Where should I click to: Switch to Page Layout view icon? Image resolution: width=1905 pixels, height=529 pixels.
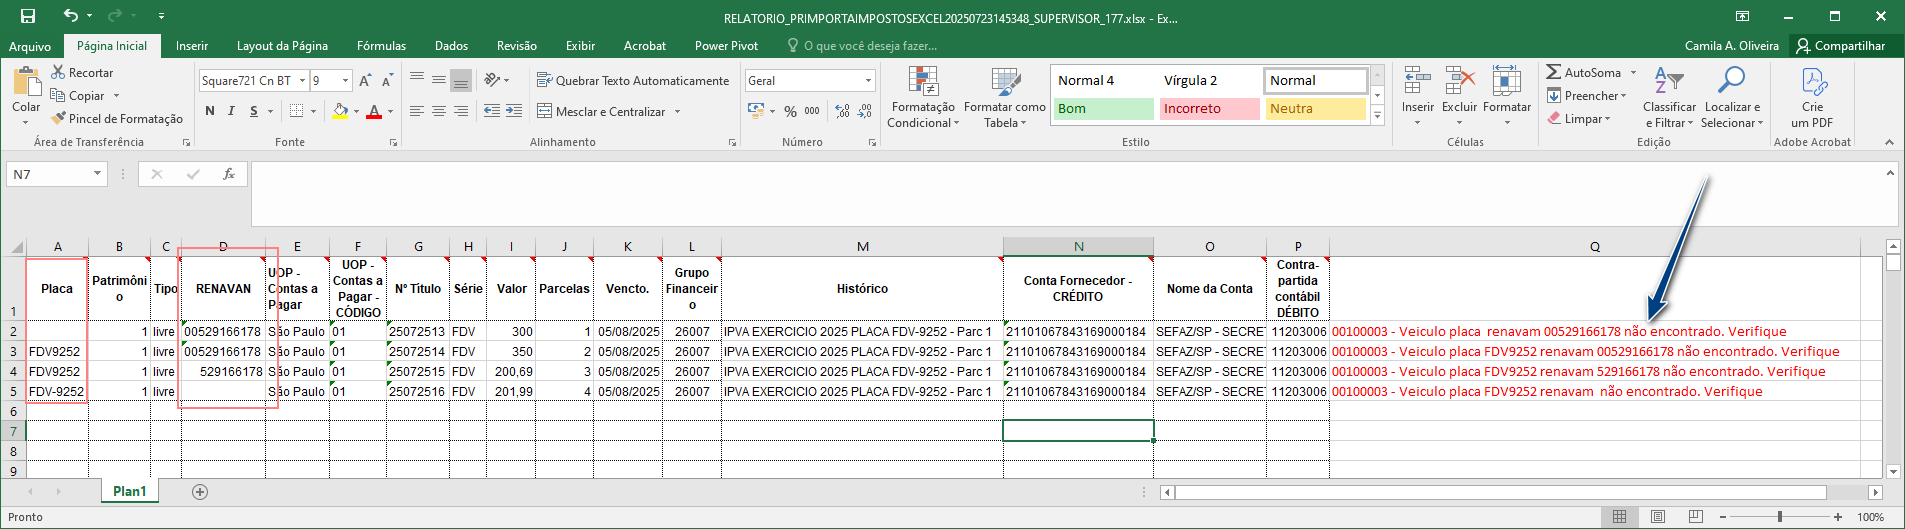tap(1658, 517)
